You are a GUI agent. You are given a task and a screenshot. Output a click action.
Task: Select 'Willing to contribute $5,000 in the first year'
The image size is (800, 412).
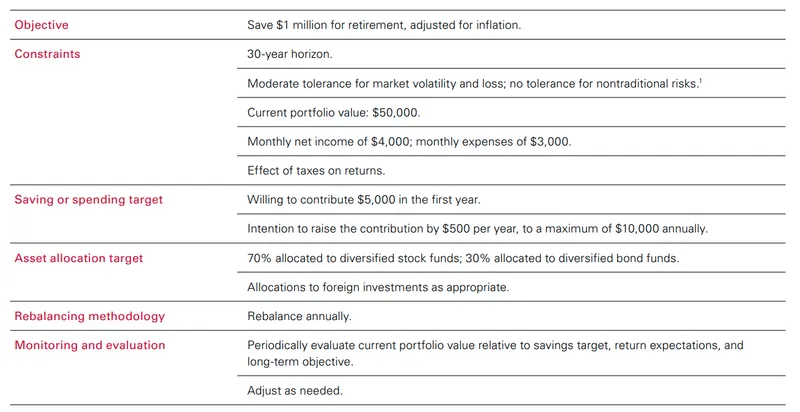point(364,200)
